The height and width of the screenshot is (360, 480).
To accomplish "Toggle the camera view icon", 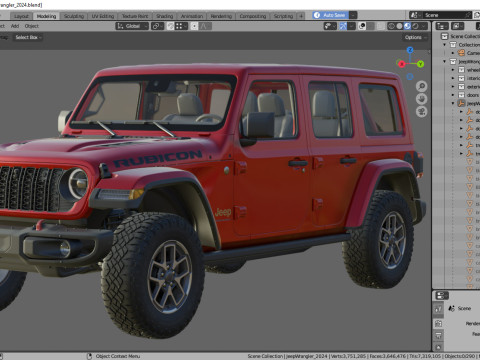I will pos(422,112).
